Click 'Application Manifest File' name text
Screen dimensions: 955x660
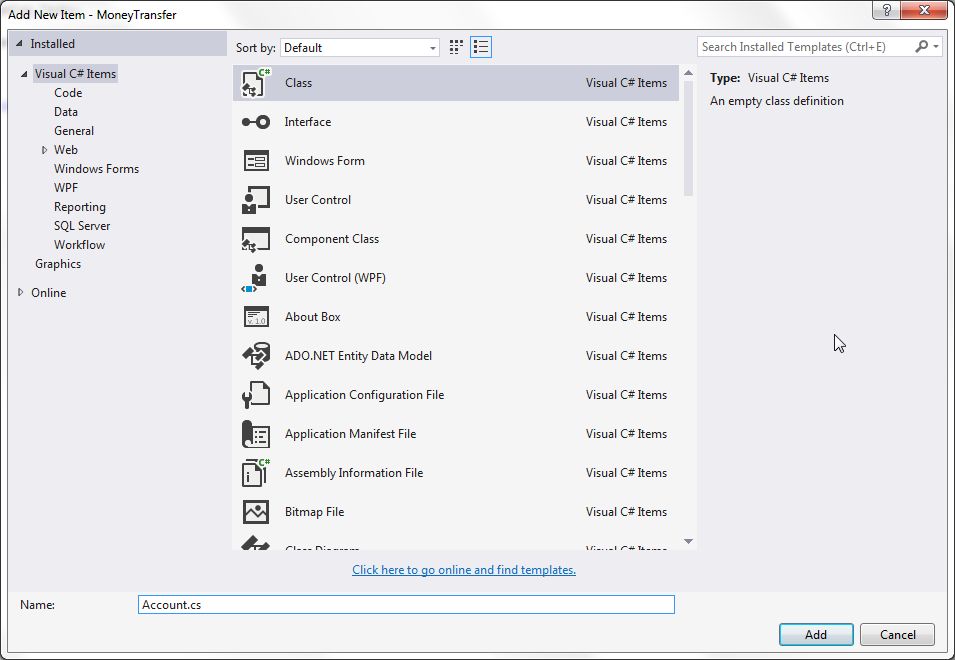(x=350, y=434)
